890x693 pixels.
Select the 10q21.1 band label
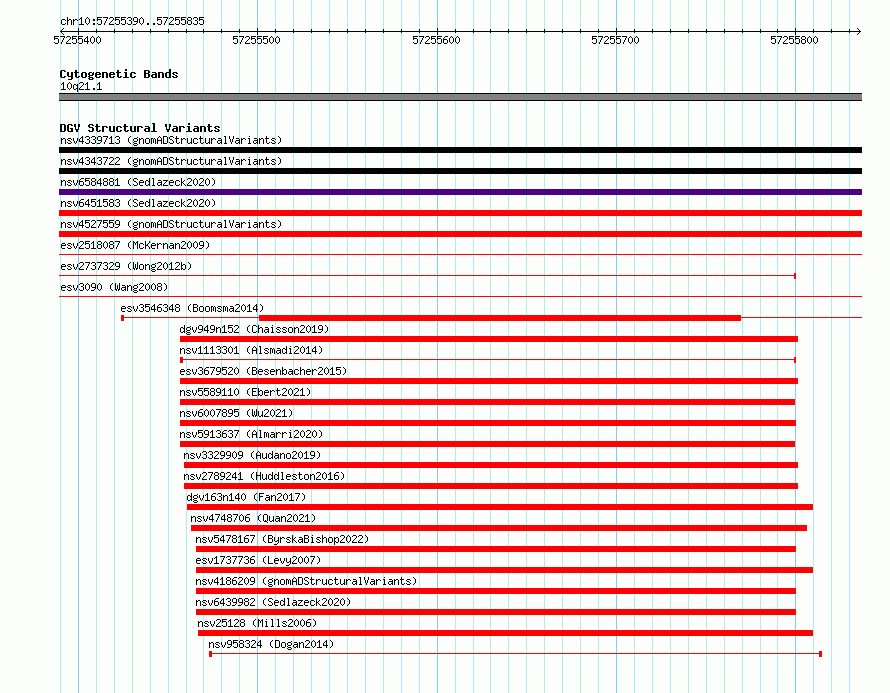[x=81, y=86]
